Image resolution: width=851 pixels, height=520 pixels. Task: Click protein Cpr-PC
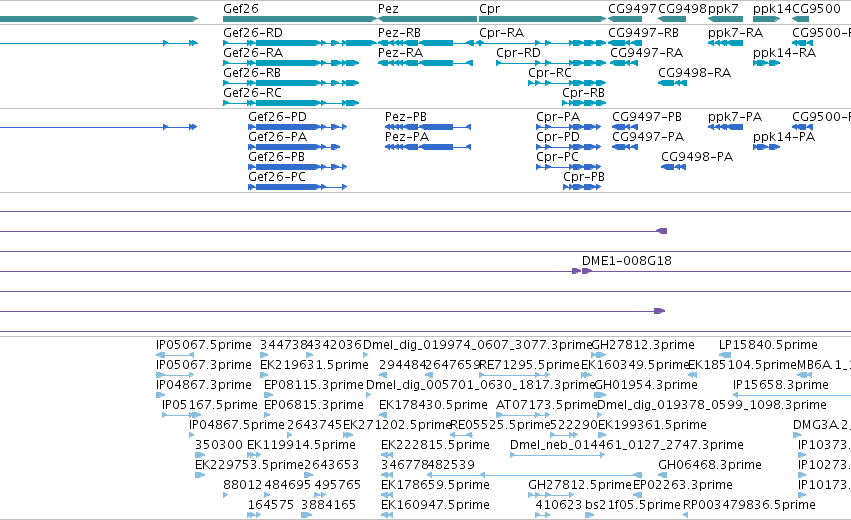click(x=557, y=157)
